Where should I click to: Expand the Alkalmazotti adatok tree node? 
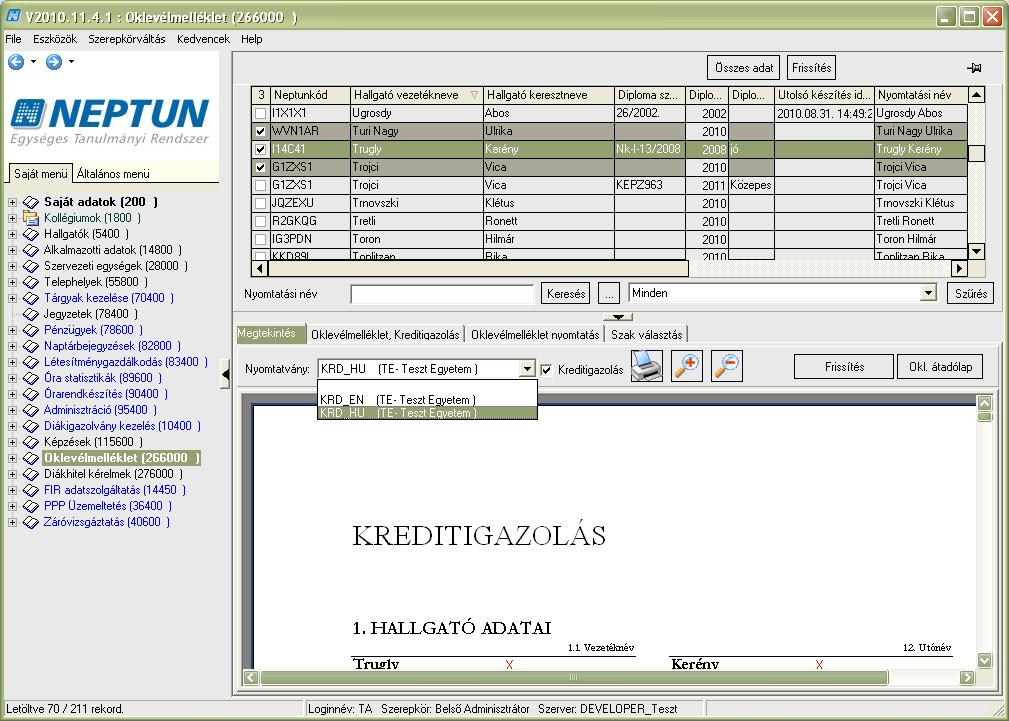(x=12, y=250)
